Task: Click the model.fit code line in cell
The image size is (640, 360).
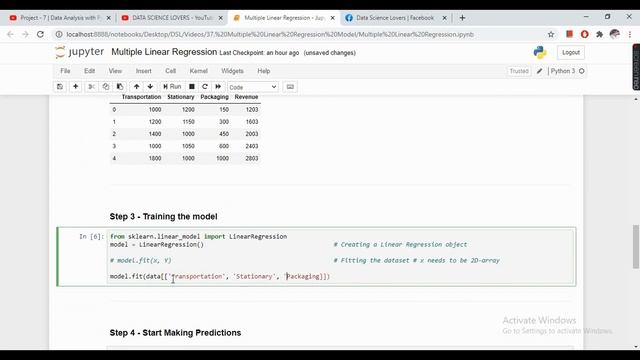Action: [x=220, y=276]
